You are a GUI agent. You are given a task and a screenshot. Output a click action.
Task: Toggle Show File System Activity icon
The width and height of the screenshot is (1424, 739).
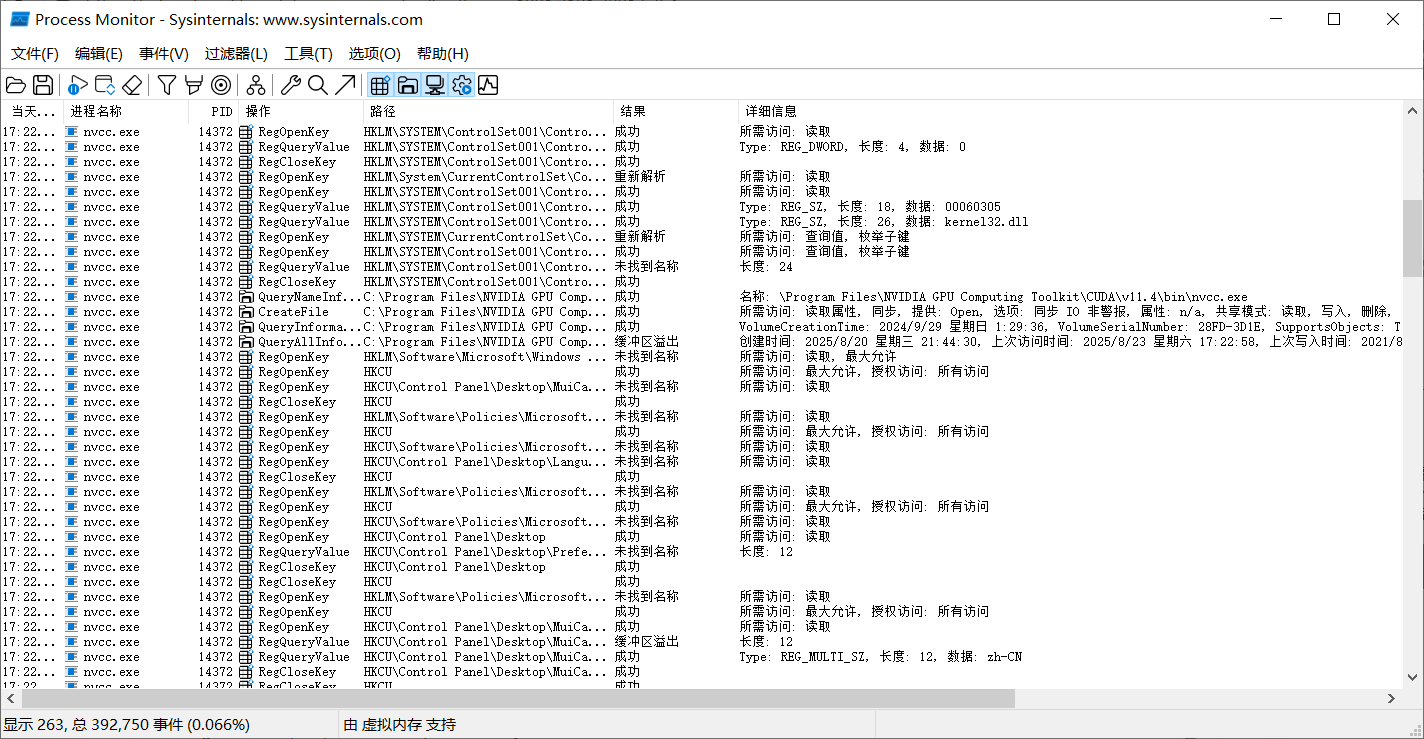pyautogui.click(x=407, y=85)
